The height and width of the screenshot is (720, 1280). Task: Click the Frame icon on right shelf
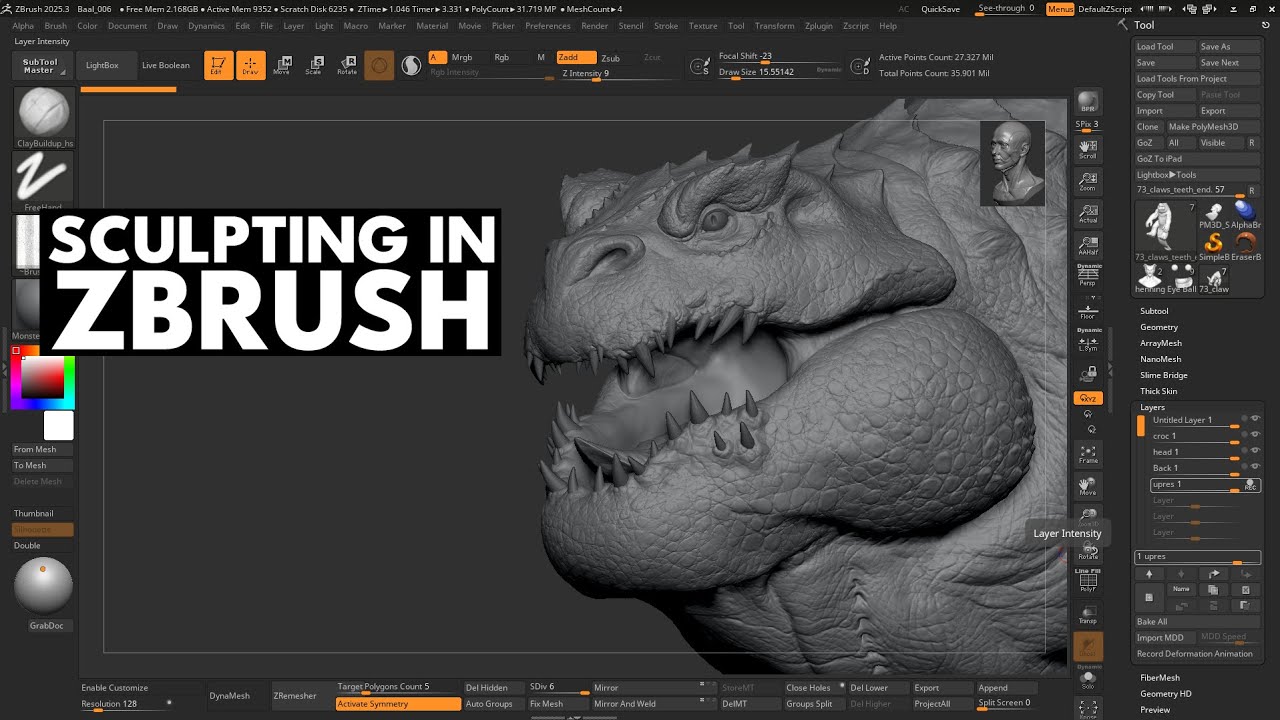pyautogui.click(x=1087, y=454)
